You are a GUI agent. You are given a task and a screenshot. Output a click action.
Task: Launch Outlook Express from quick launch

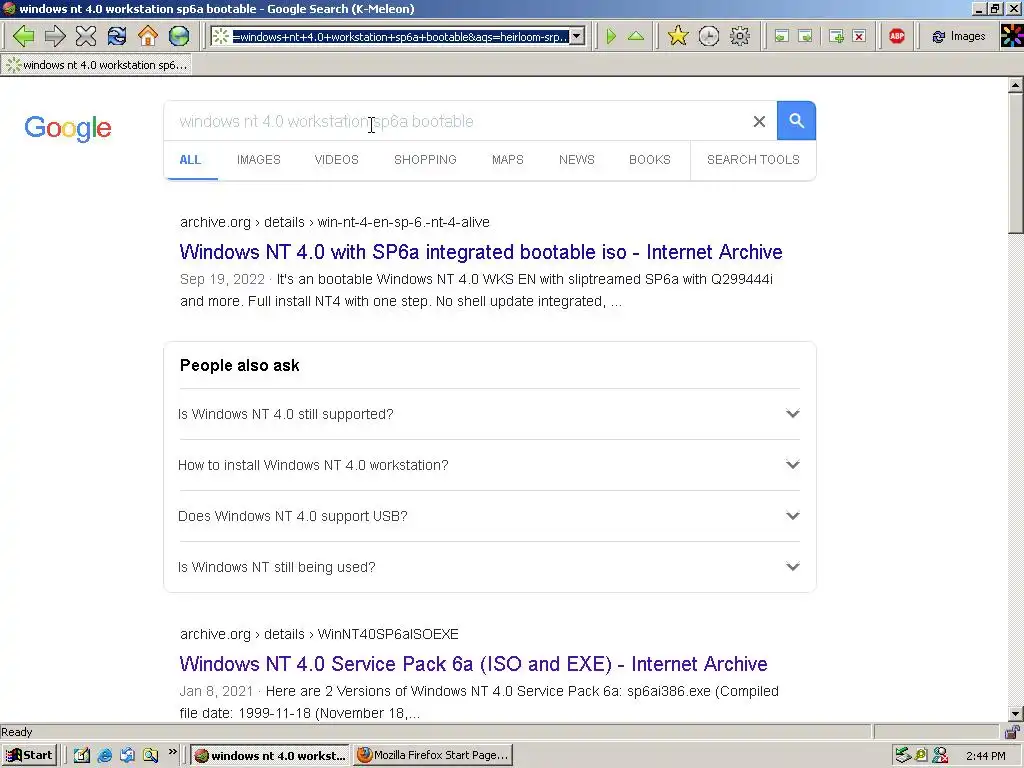point(127,756)
